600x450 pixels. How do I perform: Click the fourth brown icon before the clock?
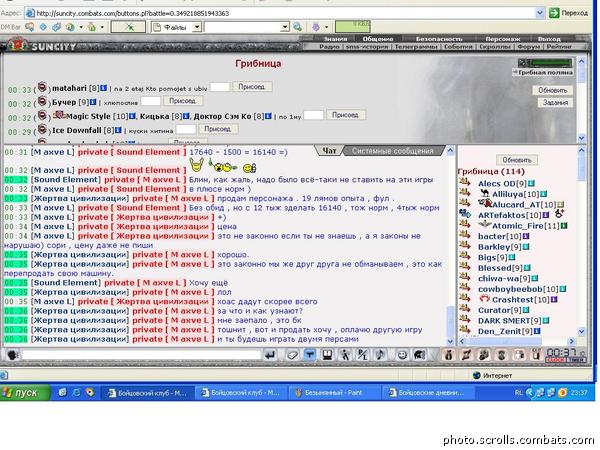click(x=502, y=355)
